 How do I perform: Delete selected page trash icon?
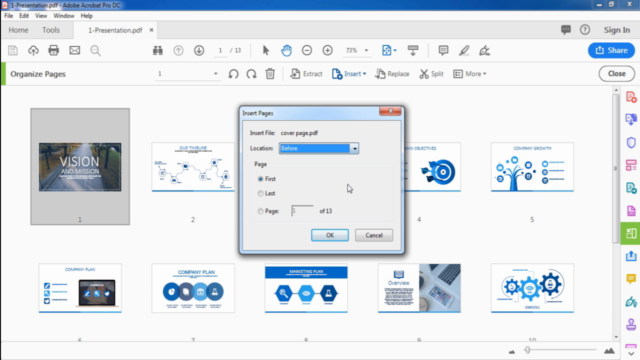click(x=270, y=74)
